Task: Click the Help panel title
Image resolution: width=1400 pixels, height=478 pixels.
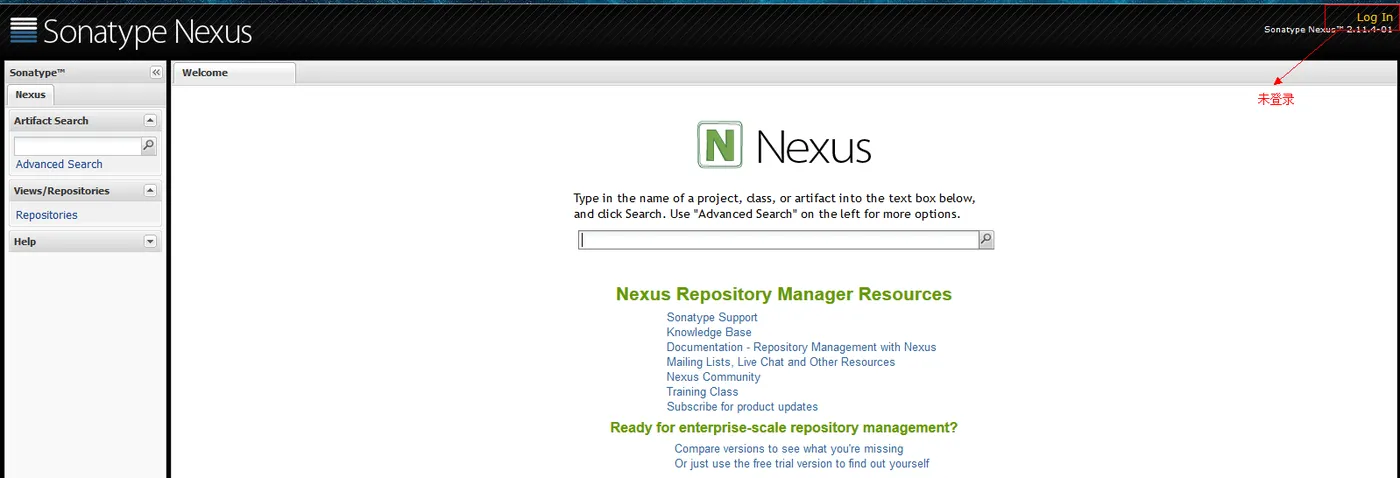Action: (25, 241)
